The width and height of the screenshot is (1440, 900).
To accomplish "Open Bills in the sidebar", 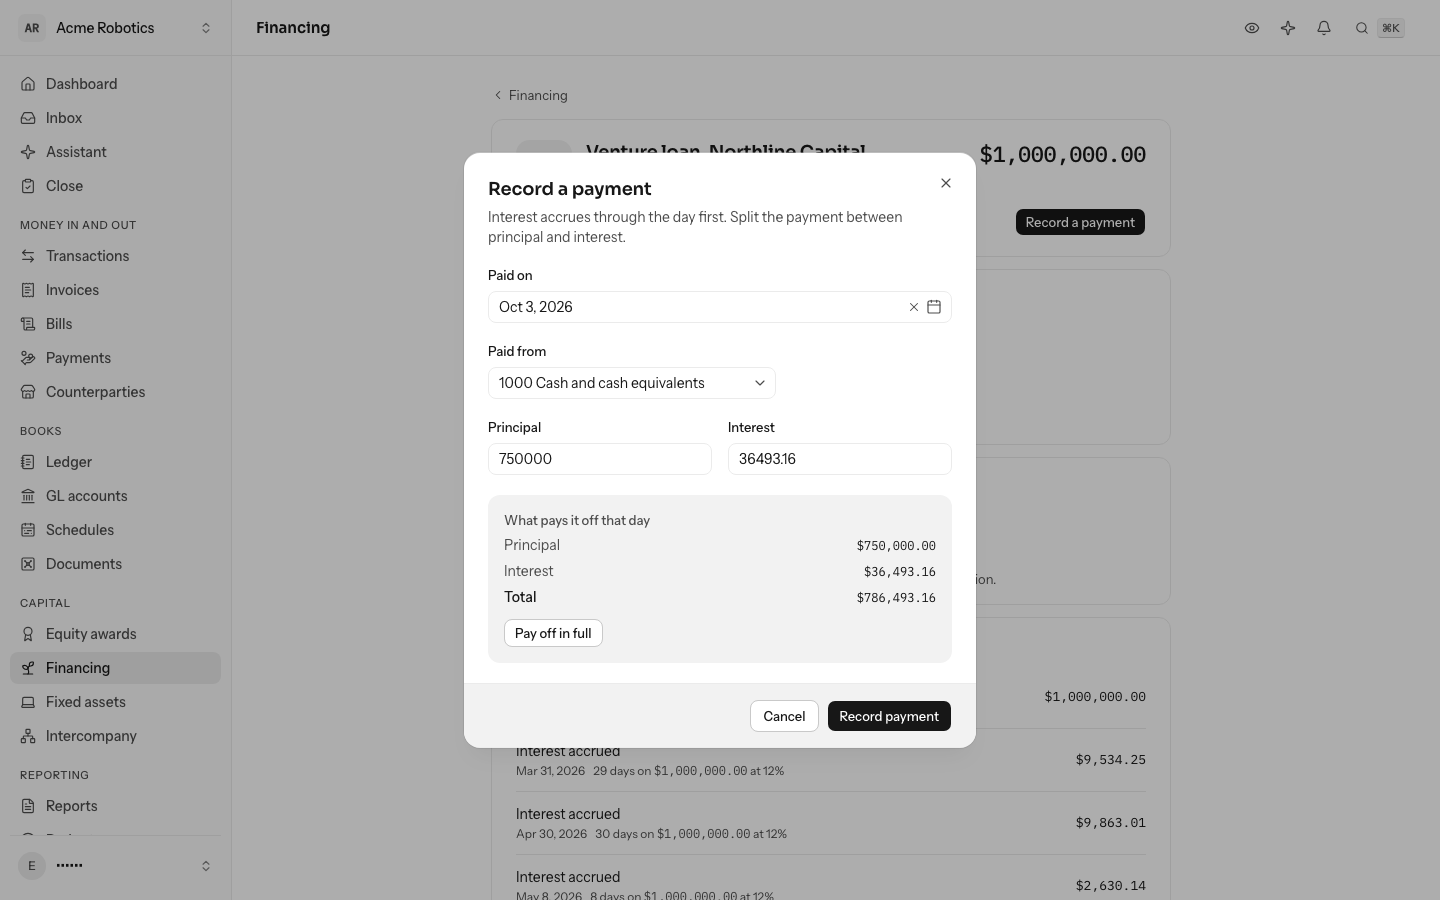I will click(x=116, y=324).
